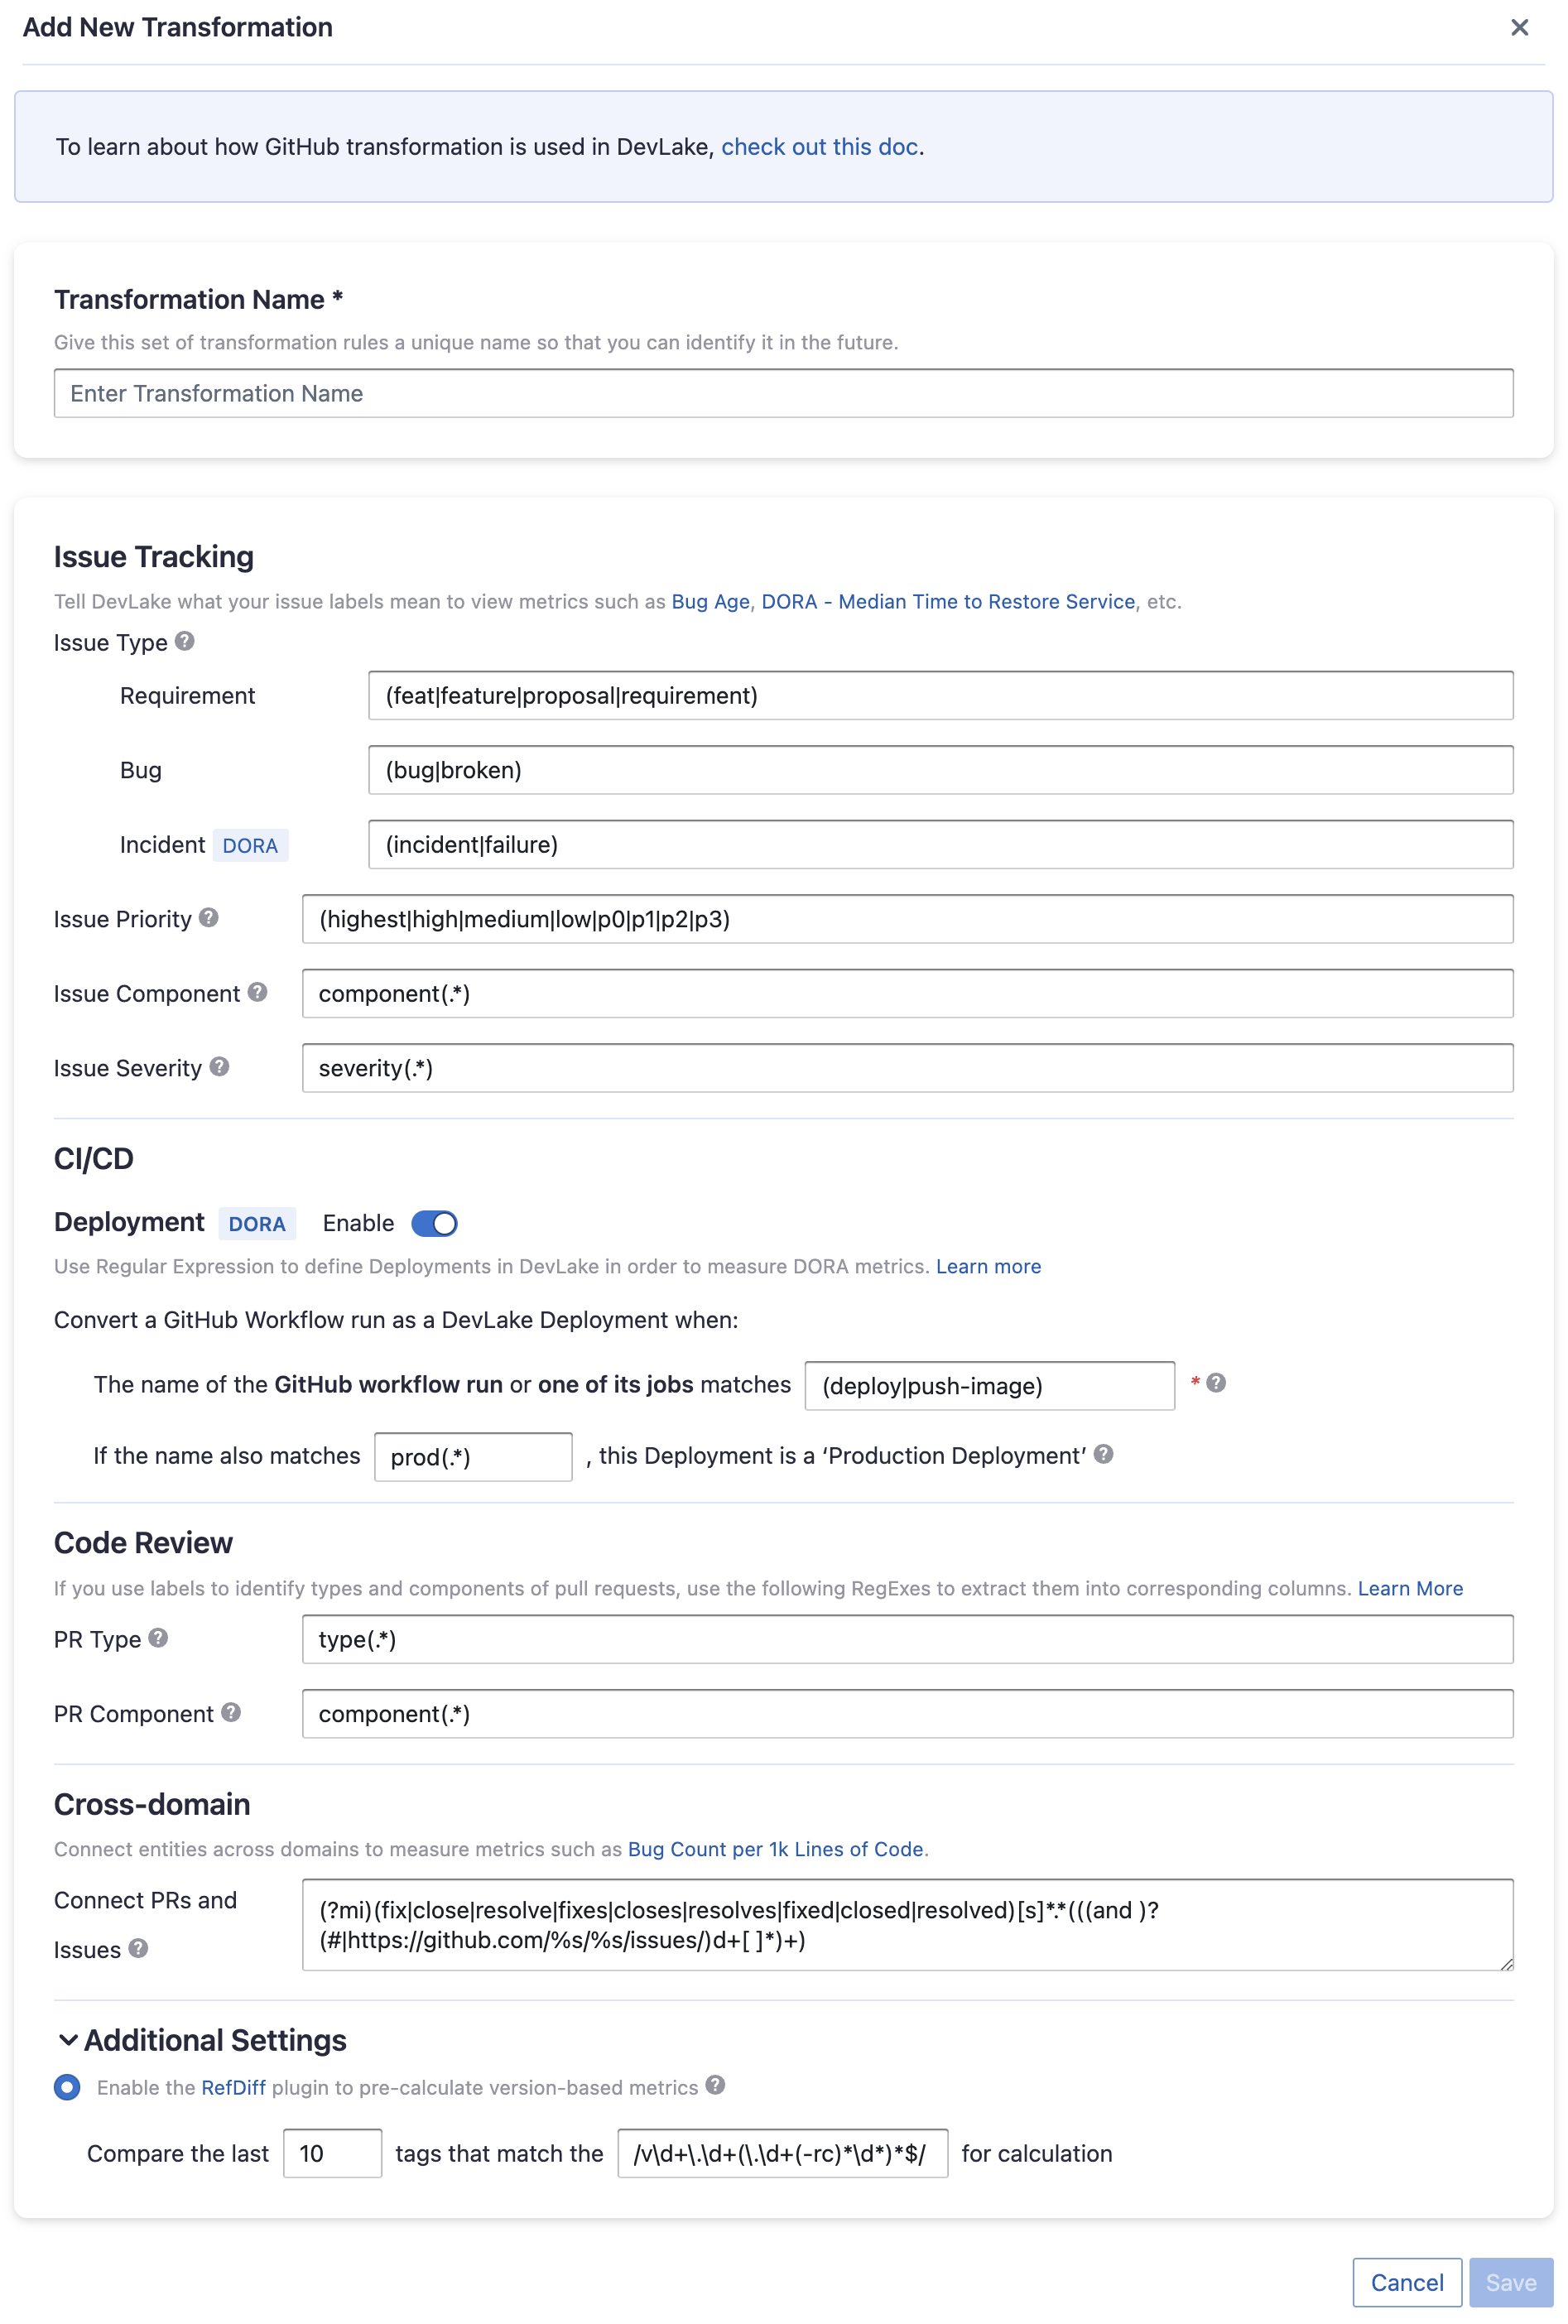This screenshot has width=1568, height=2324.
Task: Click the Cancel button
Action: 1406,2282
